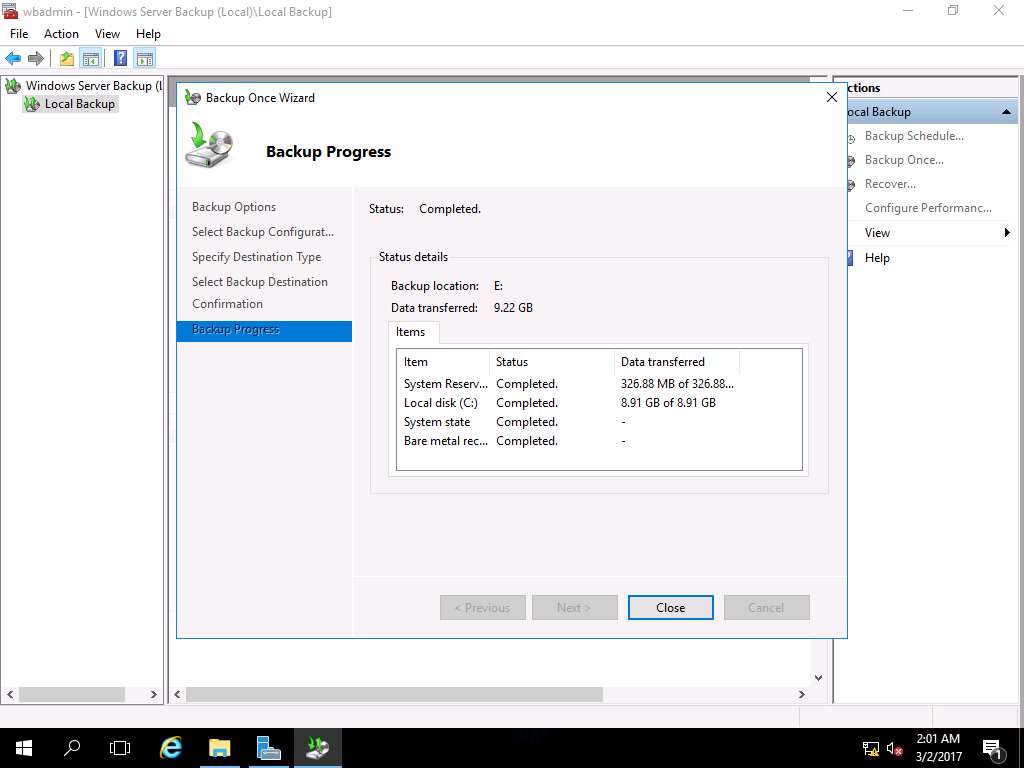
Task: Click the tree pane left scroll arrow
Action: [9, 694]
